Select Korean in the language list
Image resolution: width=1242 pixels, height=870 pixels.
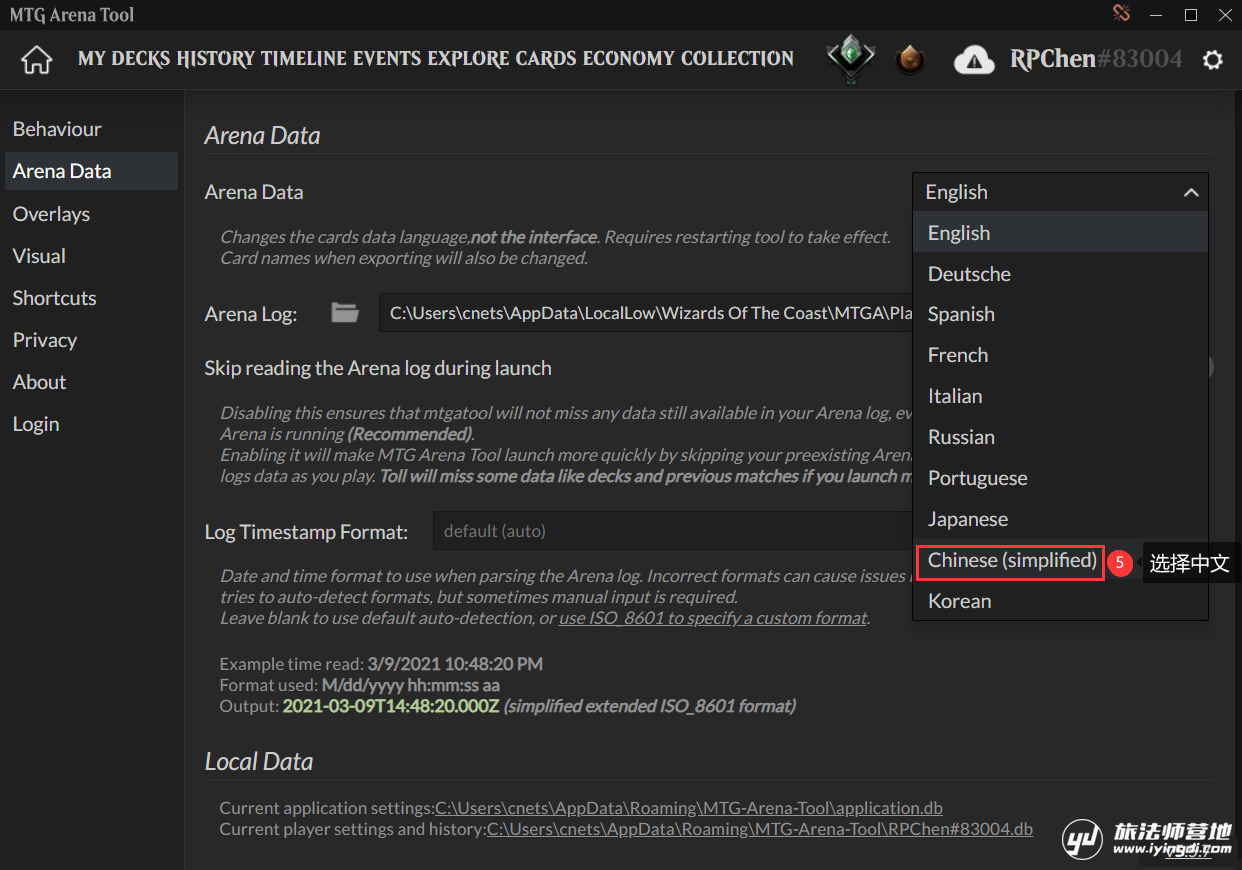[1060, 601]
